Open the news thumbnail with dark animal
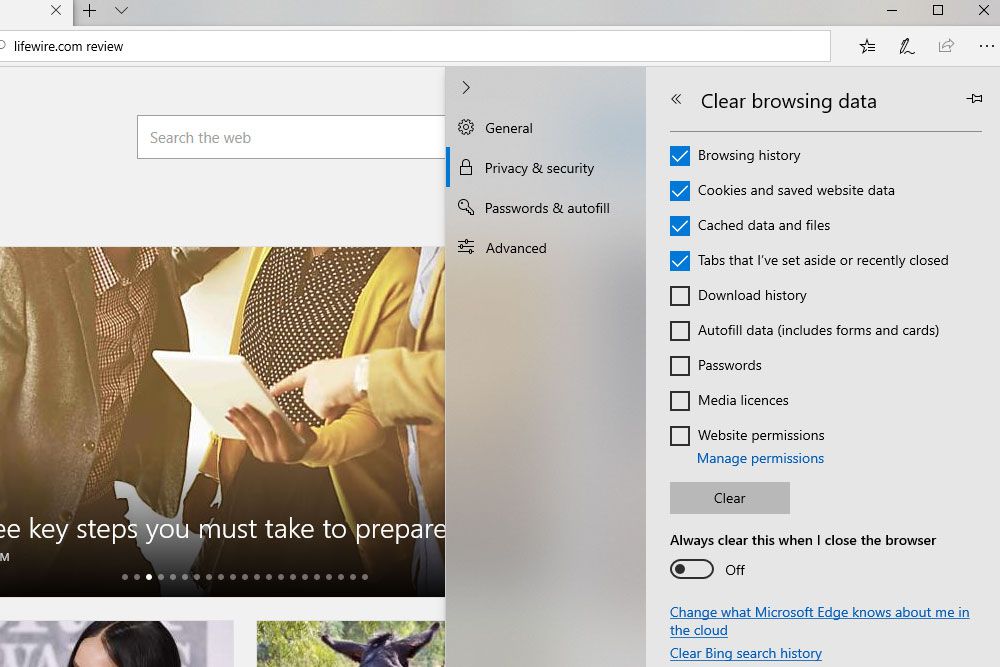This screenshot has width=1000, height=667. click(351, 644)
